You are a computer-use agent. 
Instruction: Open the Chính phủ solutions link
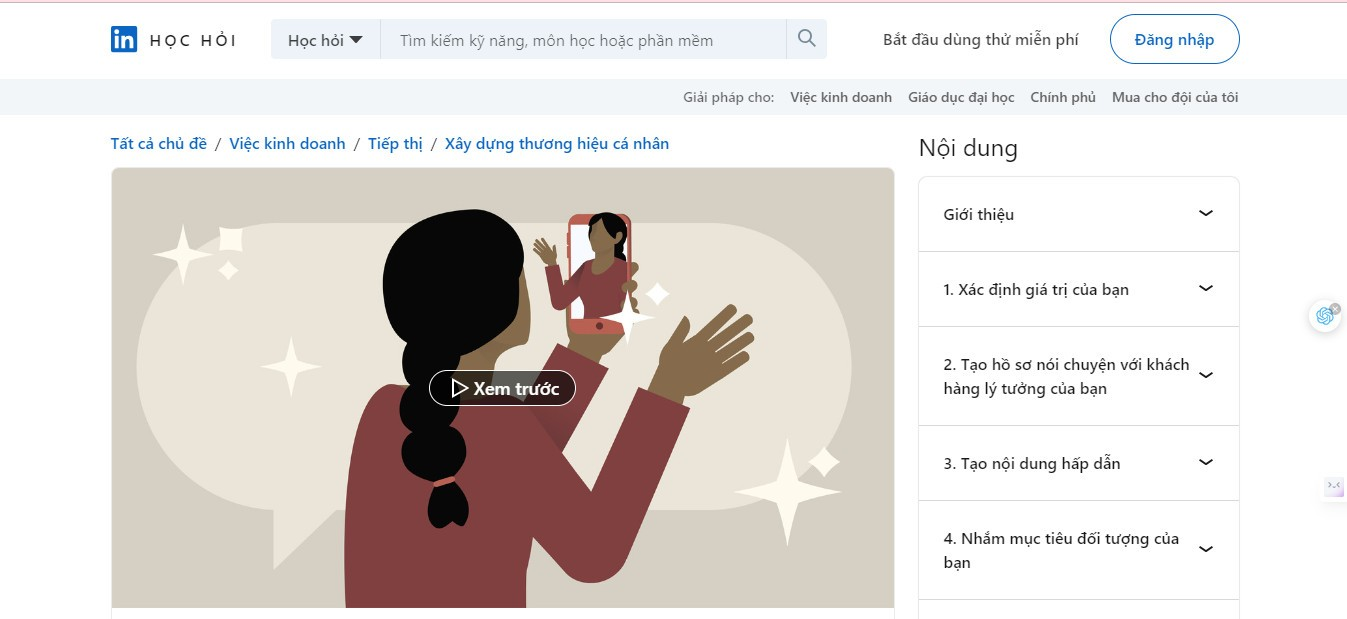[x=1063, y=97]
